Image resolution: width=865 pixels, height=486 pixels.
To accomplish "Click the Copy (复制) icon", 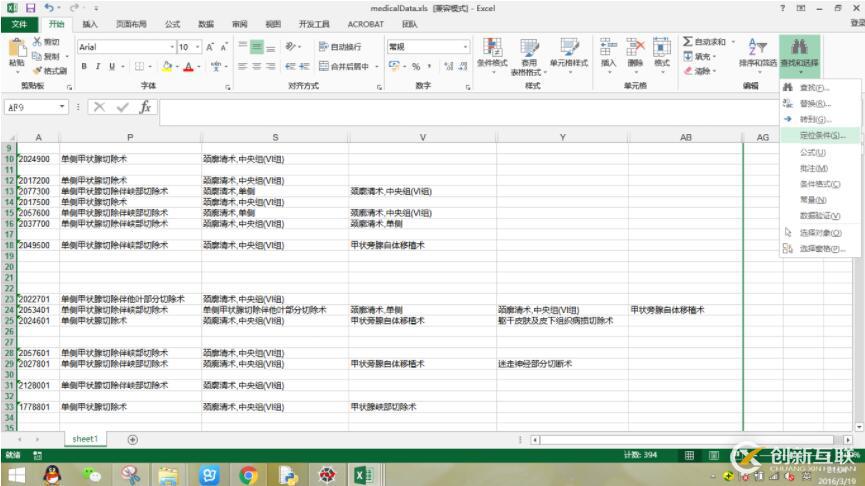I will tap(37, 56).
